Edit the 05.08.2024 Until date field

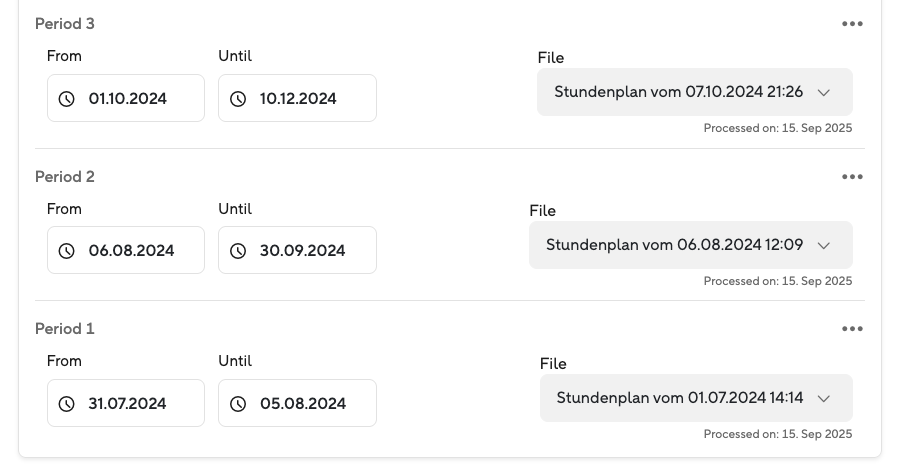pos(302,404)
